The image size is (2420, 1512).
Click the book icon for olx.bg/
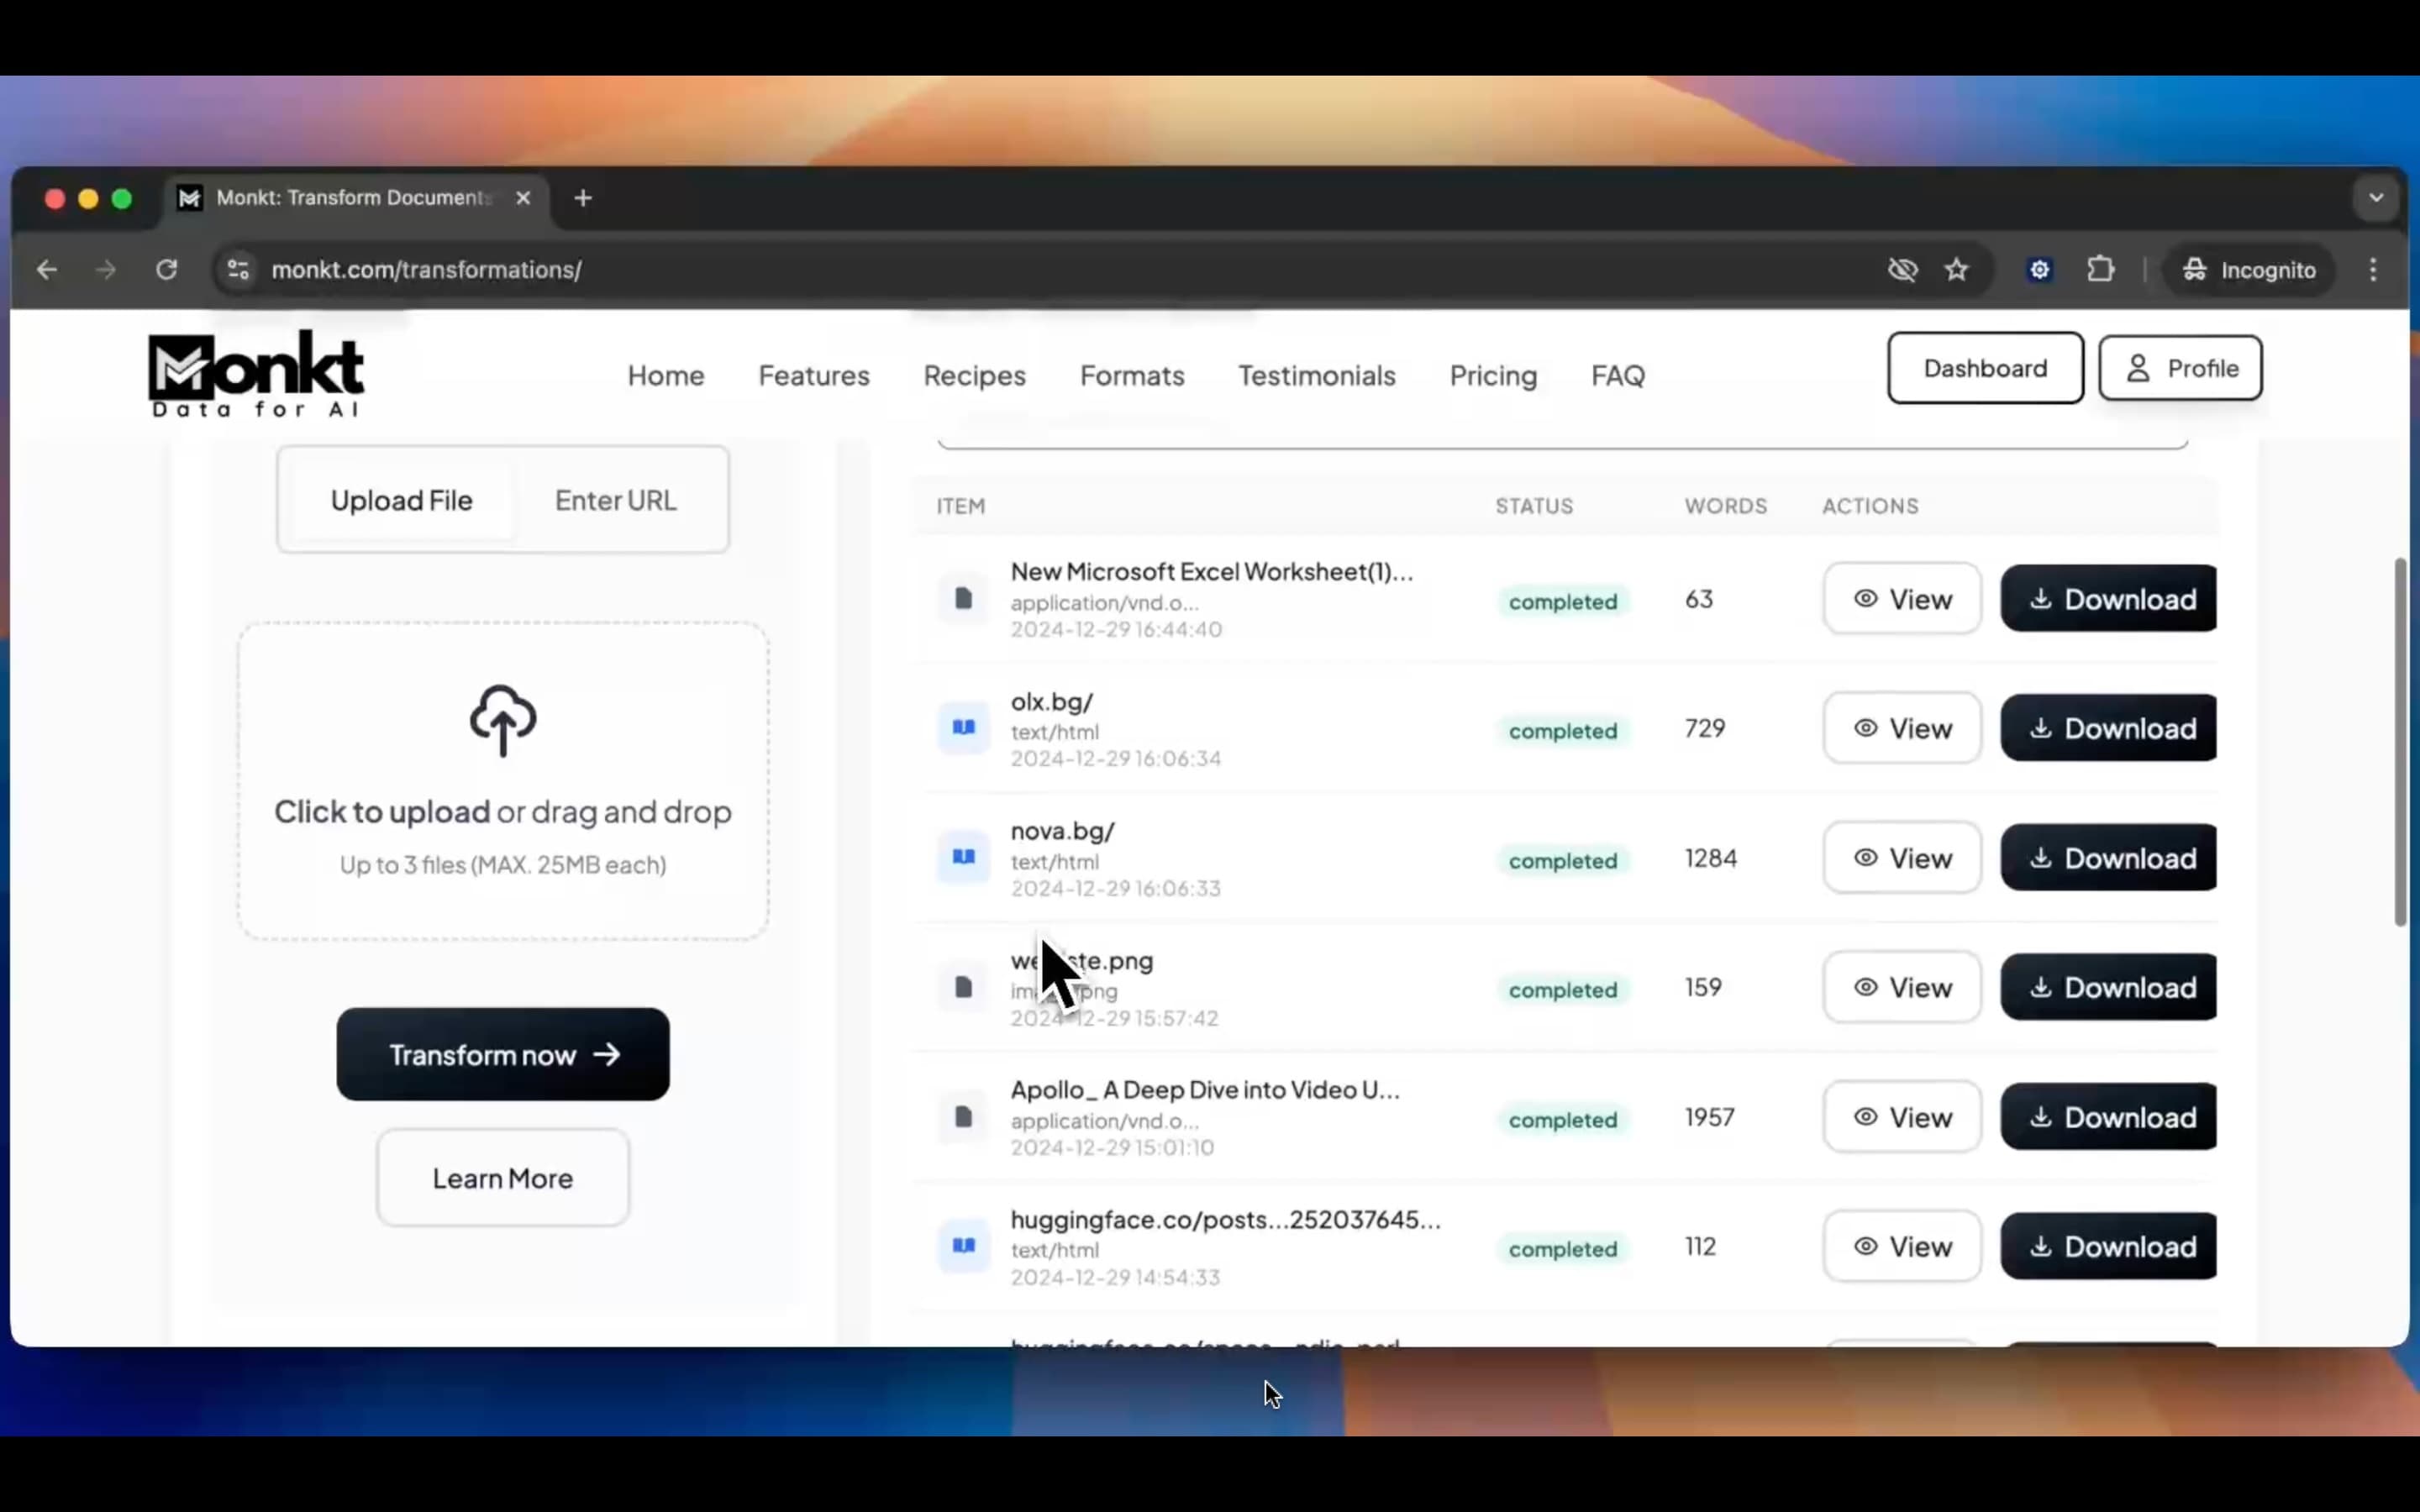point(963,727)
